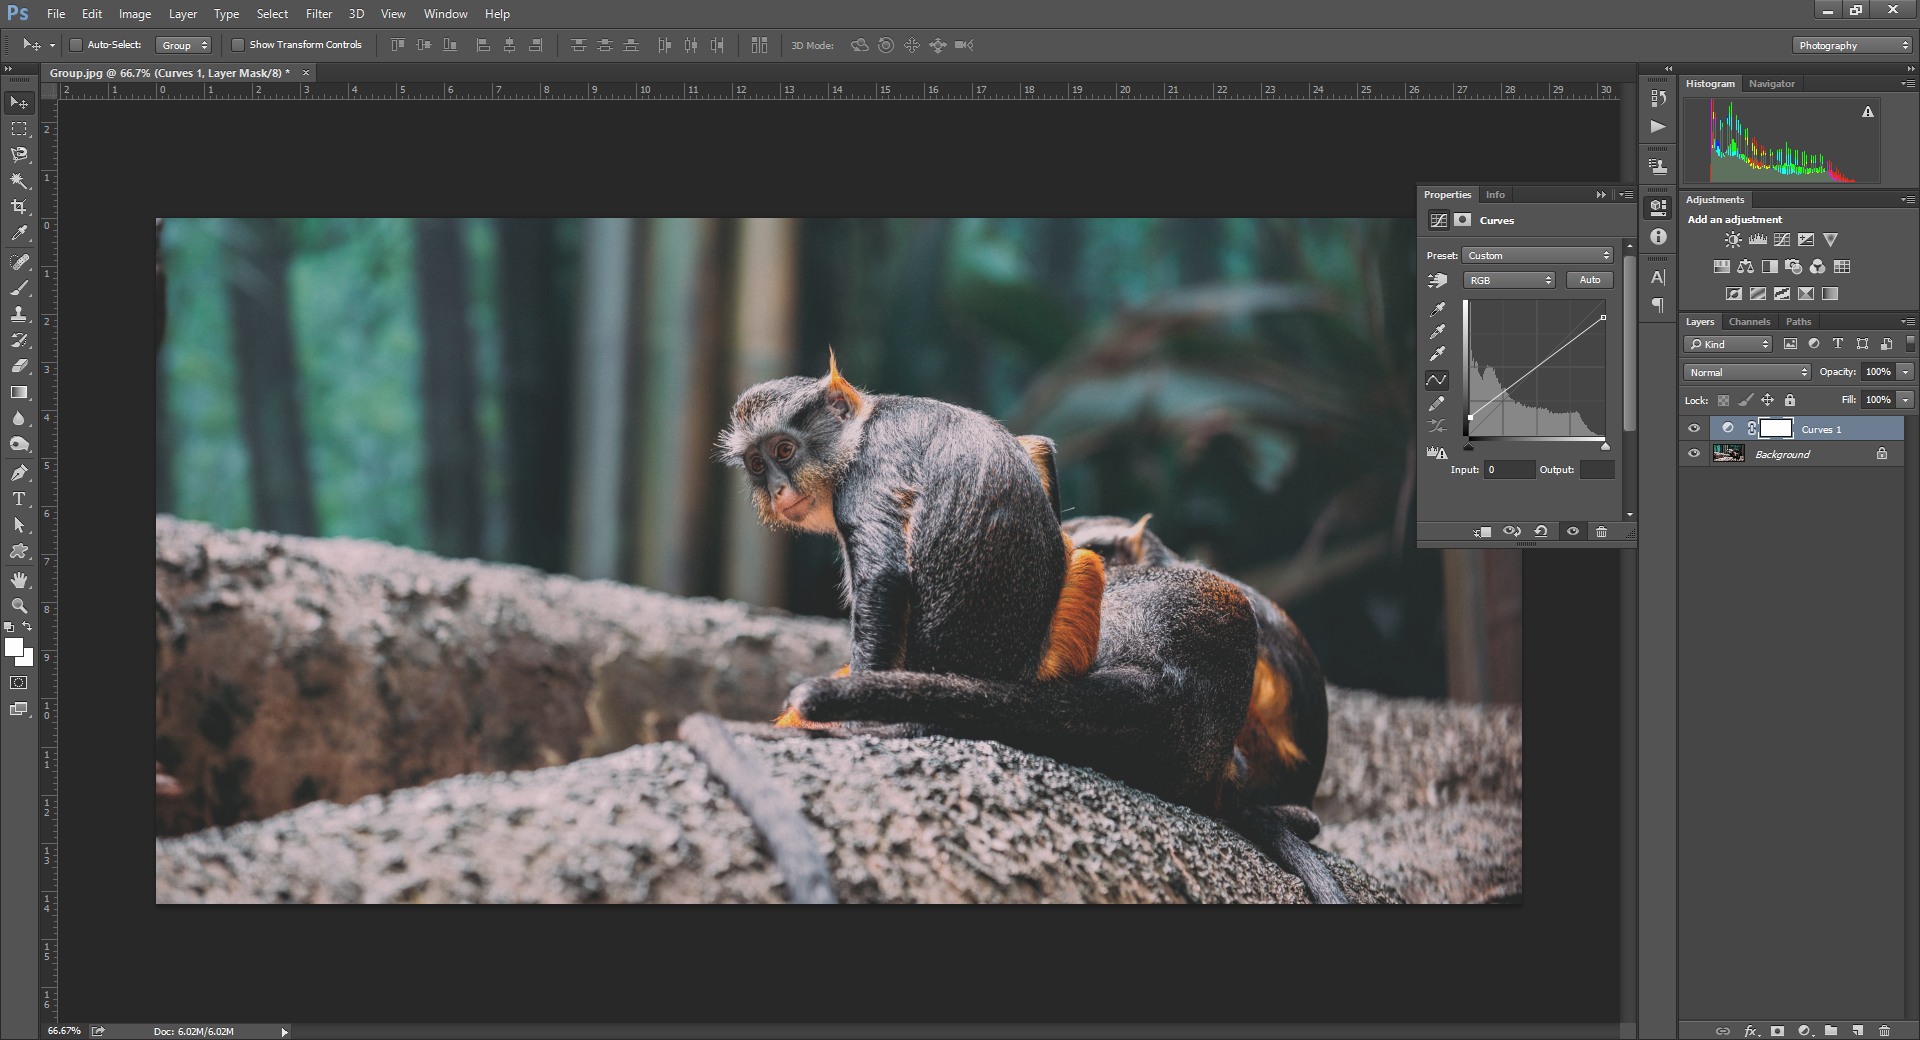Open the Fill slider dropdown arrow
Viewport: 1920px width, 1040px height.
[x=1906, y=400]
